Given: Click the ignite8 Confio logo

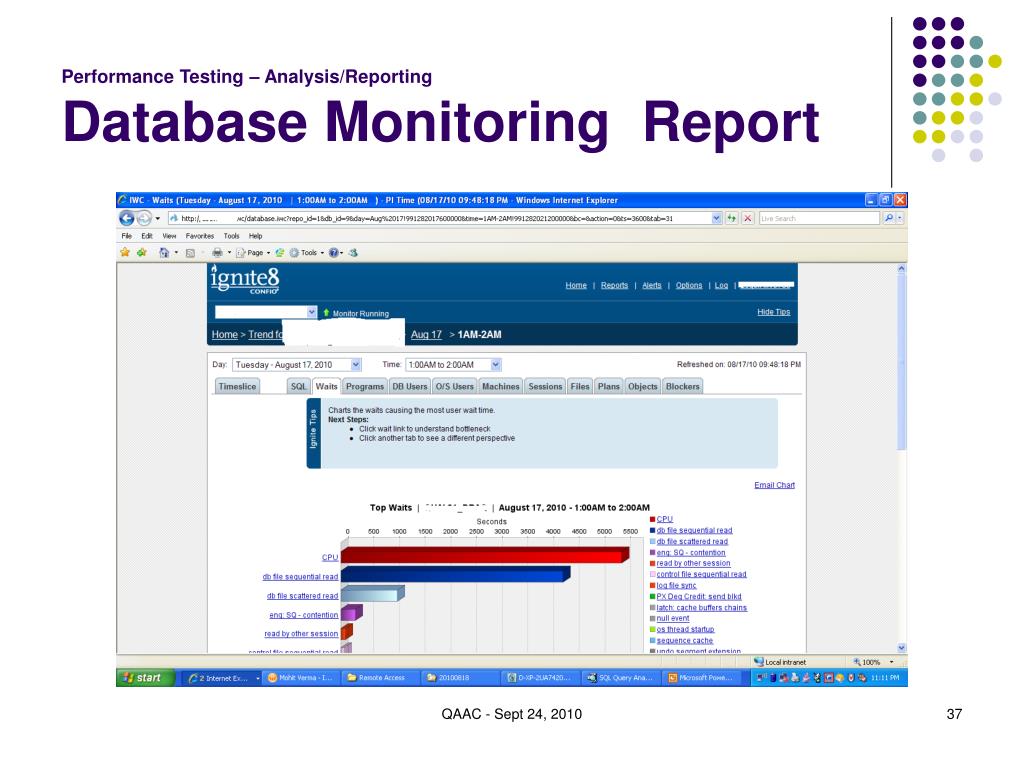Looking at the screenshot, I should click(245, 280).
